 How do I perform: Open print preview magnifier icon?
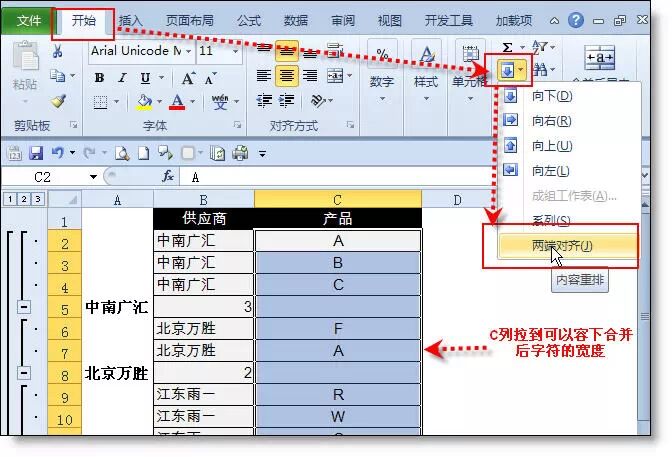pos(122,153)
